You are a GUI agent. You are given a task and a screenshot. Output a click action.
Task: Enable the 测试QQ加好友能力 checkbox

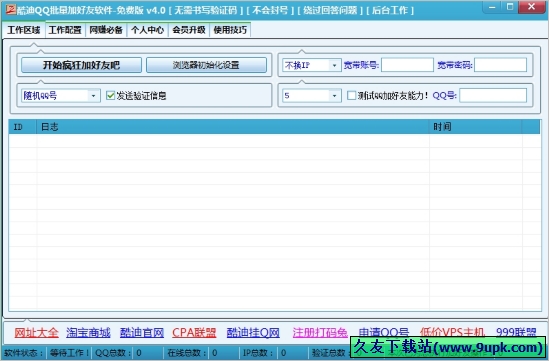[351, 96]
